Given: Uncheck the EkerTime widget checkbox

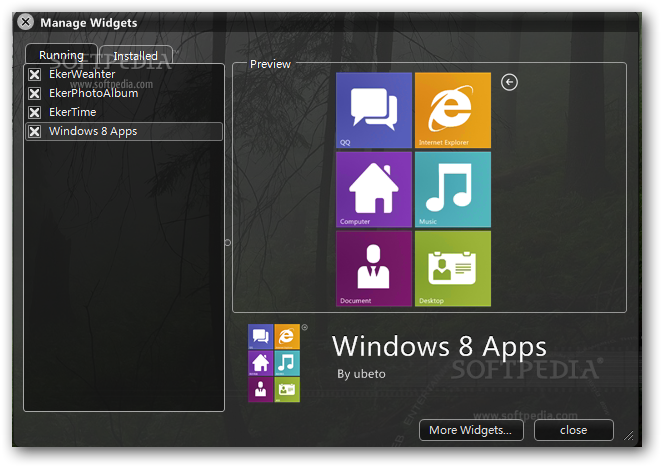Looking at the screenshot, I should click(35, 112).
